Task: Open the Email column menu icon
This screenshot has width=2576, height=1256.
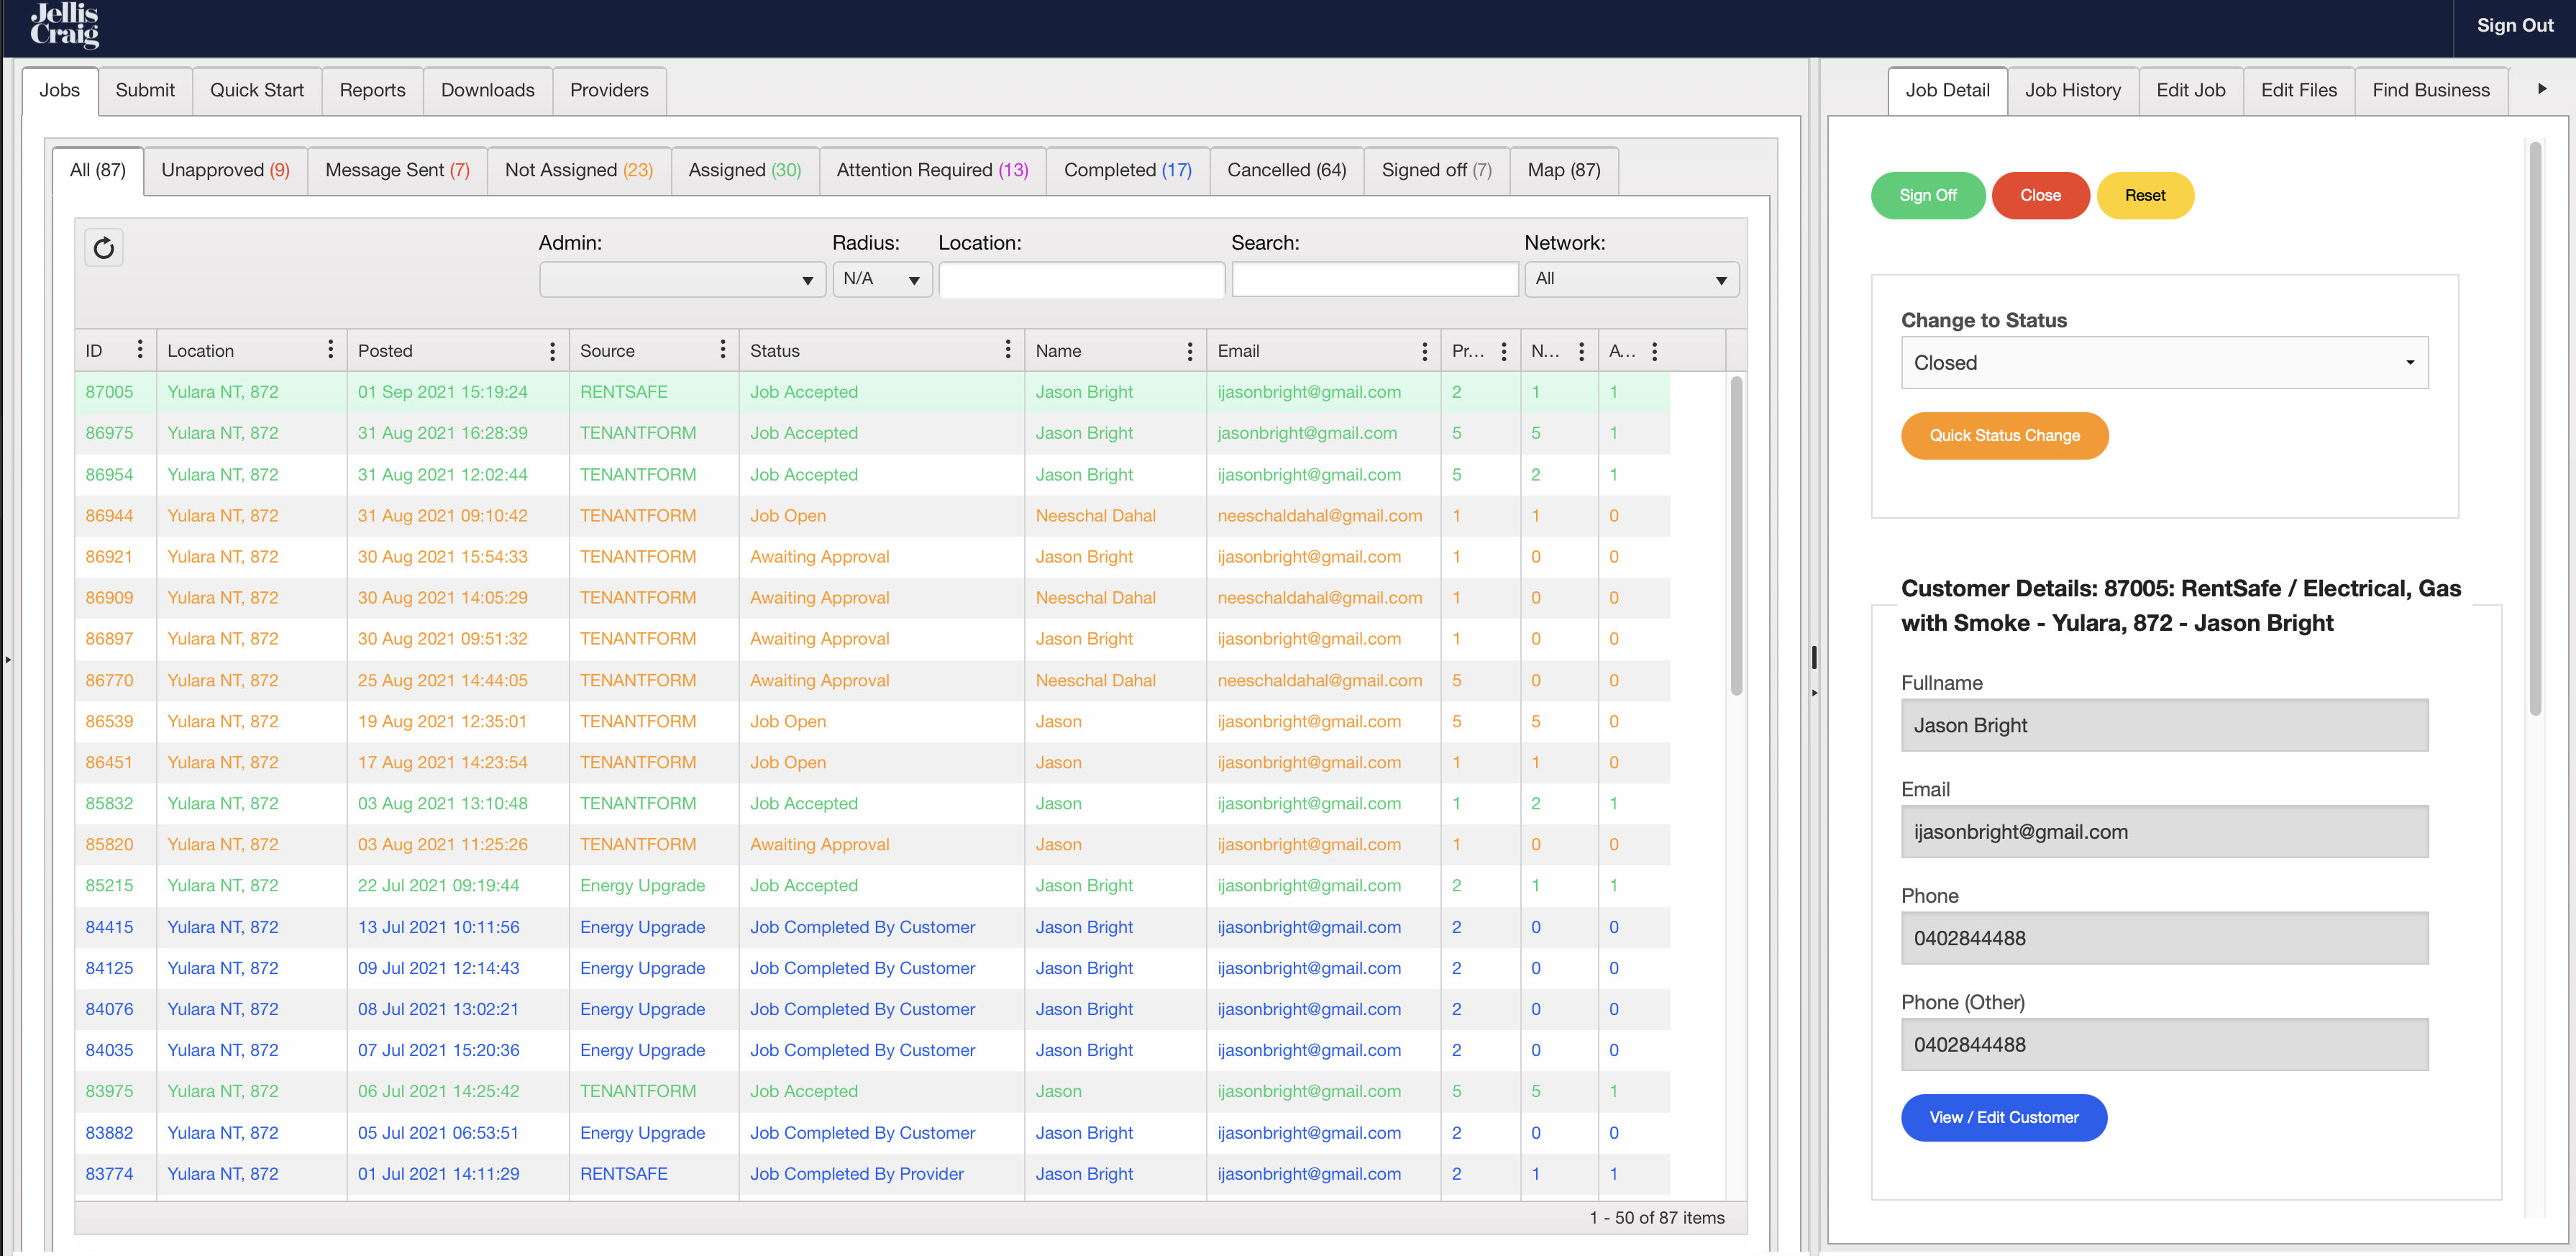Action: pos(1424,351)
